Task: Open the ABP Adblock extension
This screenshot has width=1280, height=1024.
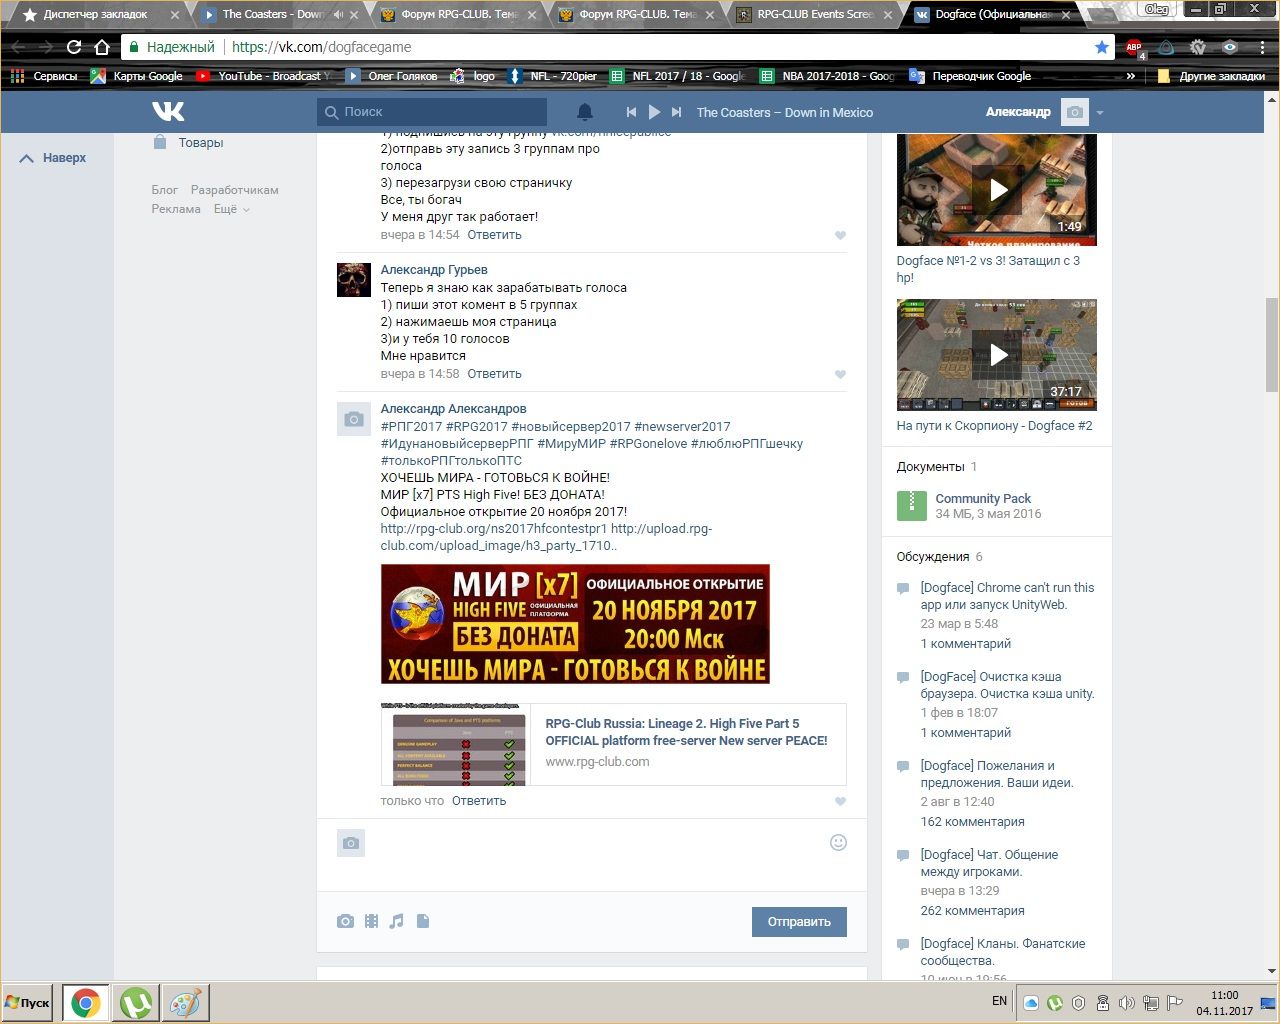Action: [x=1134, y=47]
